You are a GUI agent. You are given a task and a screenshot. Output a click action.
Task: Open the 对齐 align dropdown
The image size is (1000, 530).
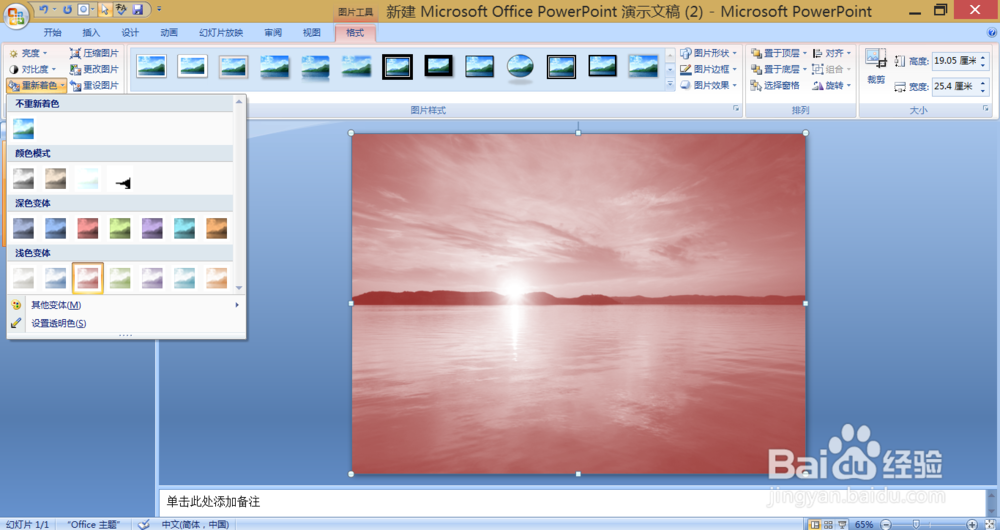click(832, 53)
